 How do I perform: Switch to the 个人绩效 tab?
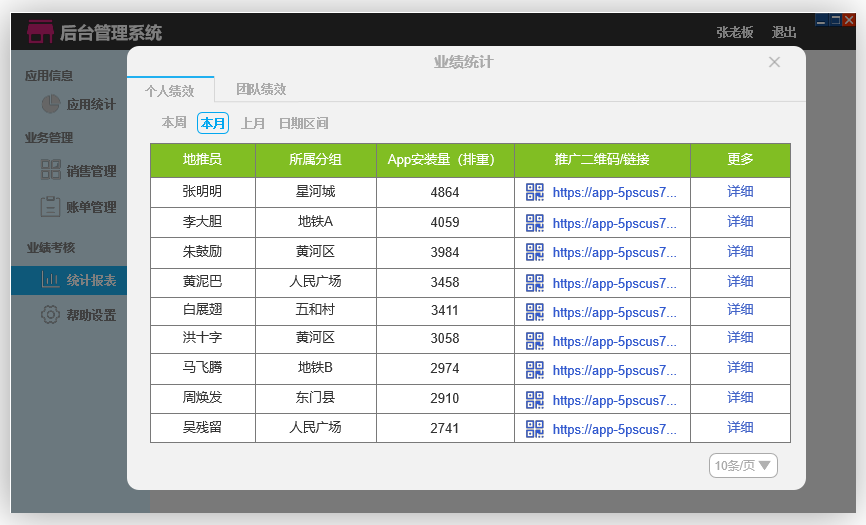coord(170,90)
